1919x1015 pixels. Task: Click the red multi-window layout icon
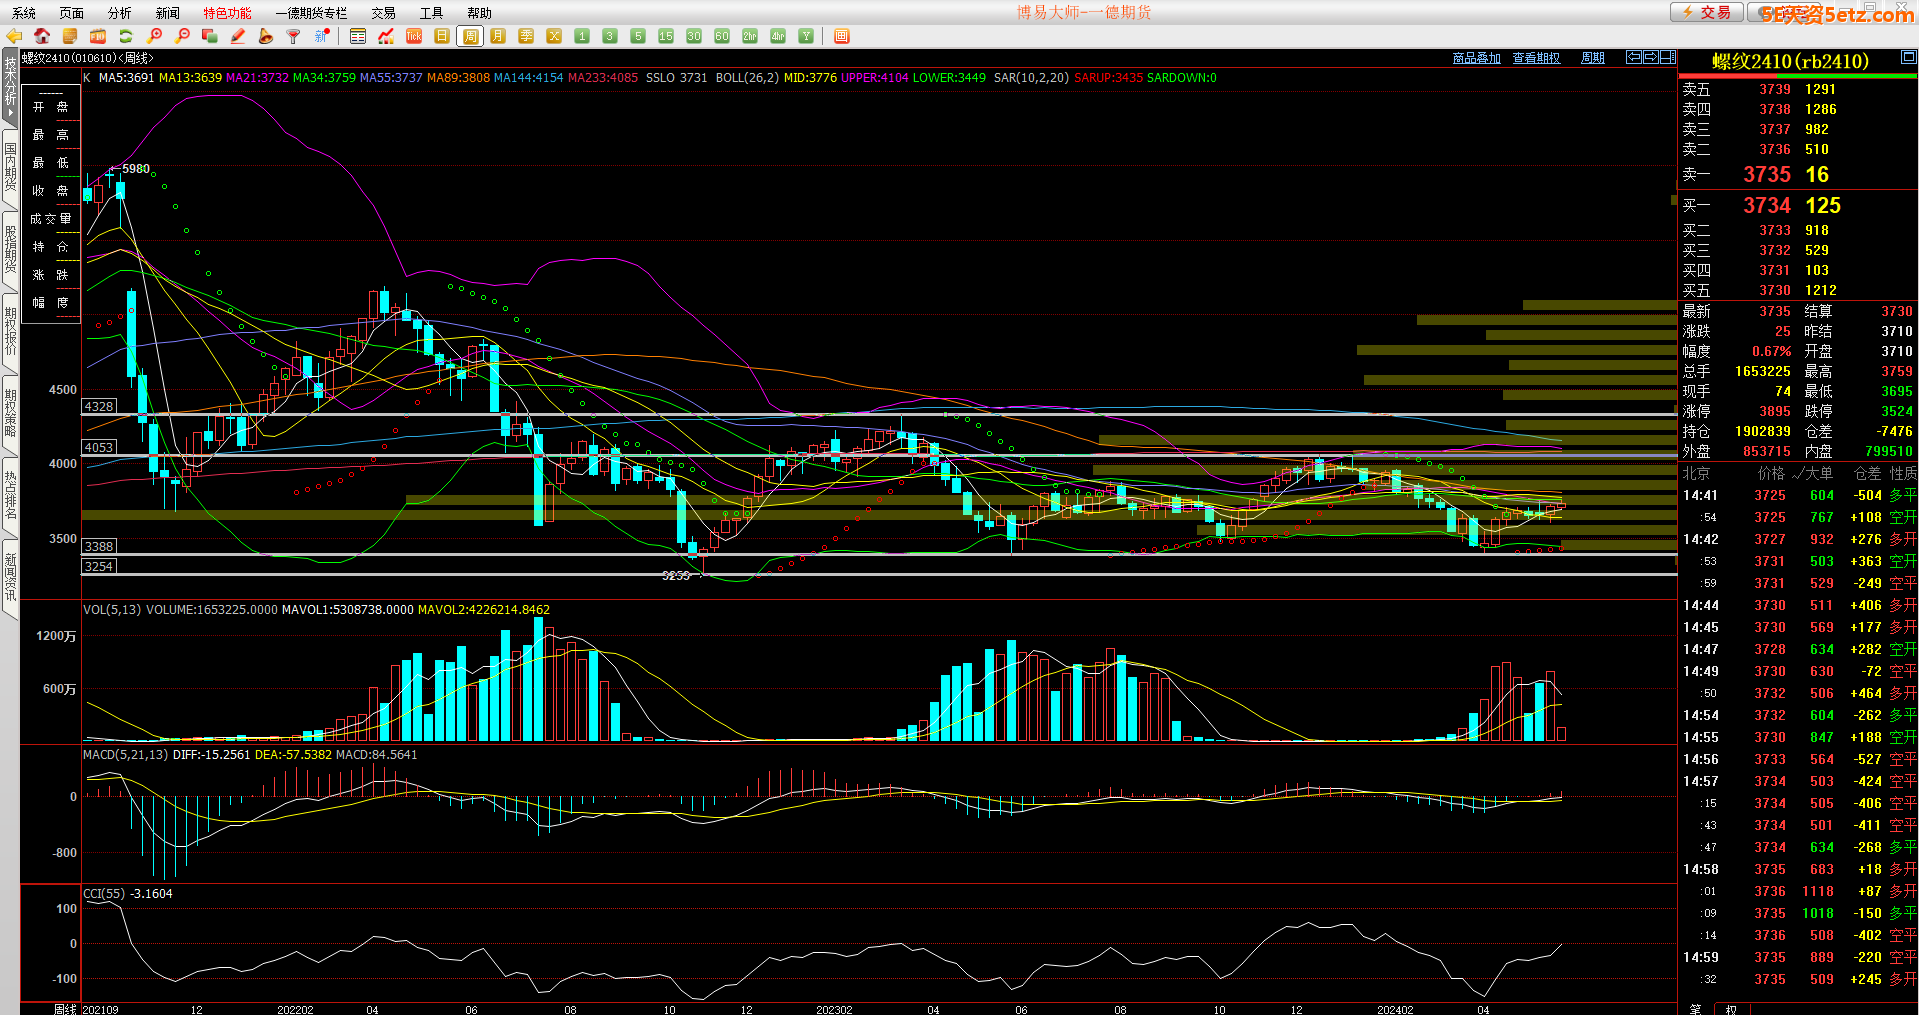point(842,36)
